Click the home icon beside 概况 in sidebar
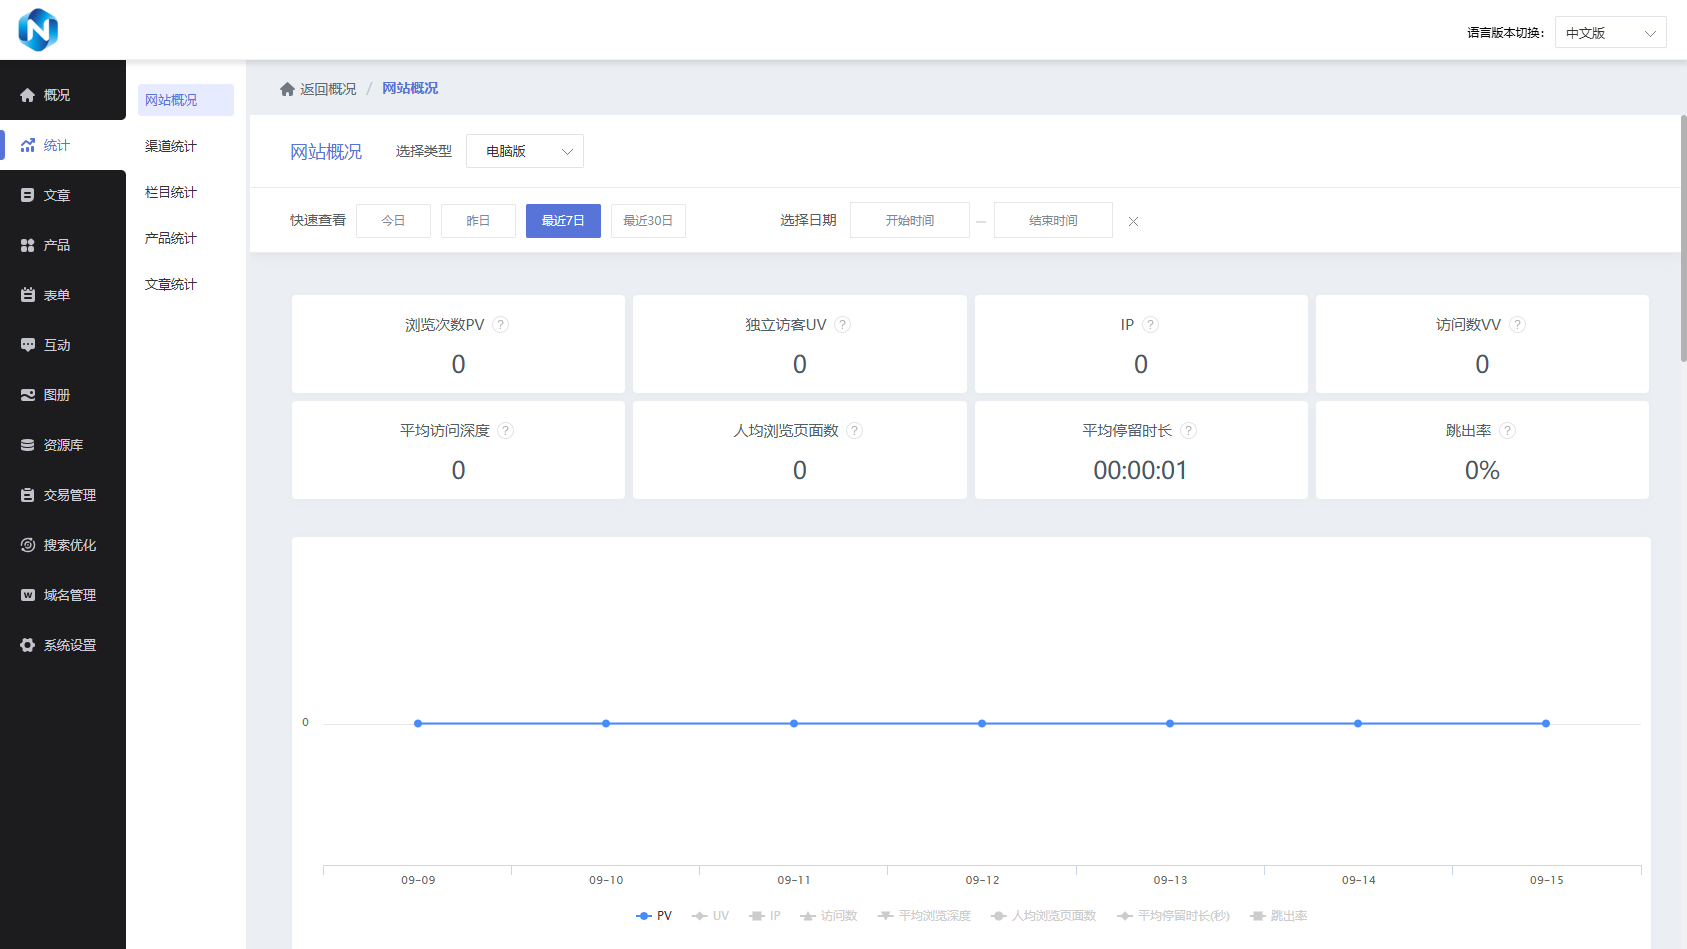Screen dimensions: 1687x949 (28, 95)
